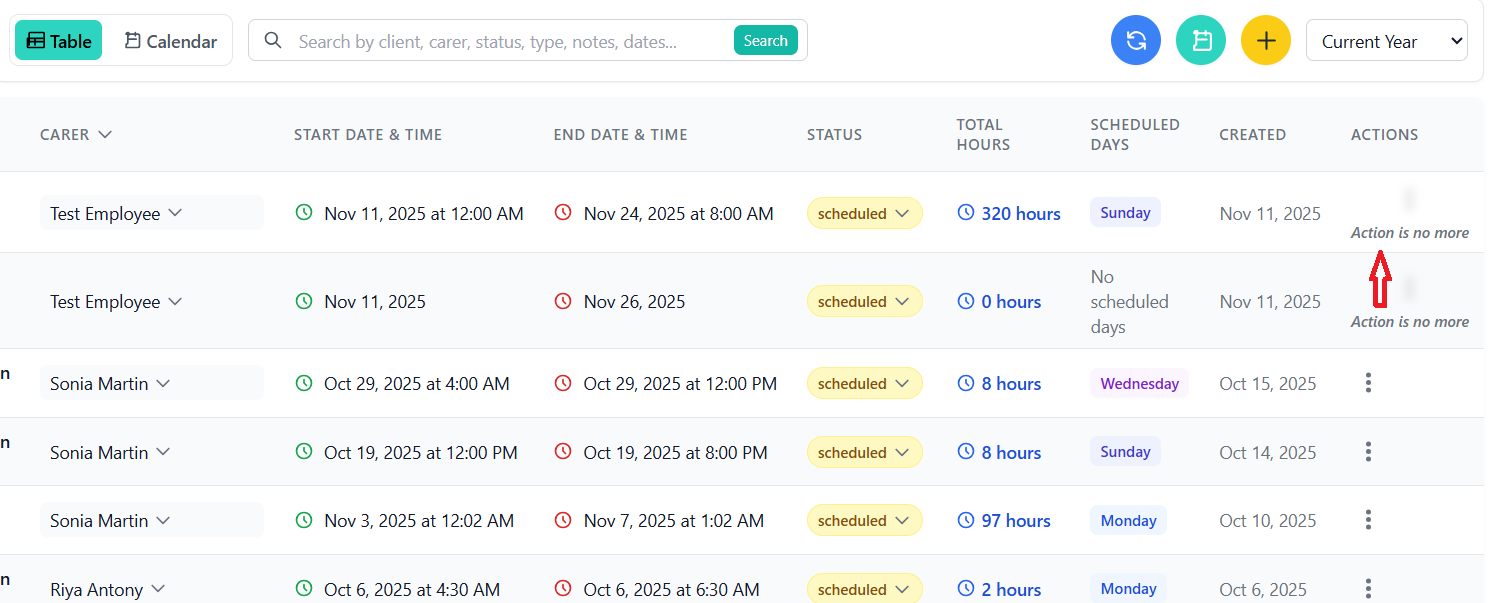Open carer dropdown for Riya Antony
The height and width of the screenshot is (603, 1507).
[x=157, y=589]
